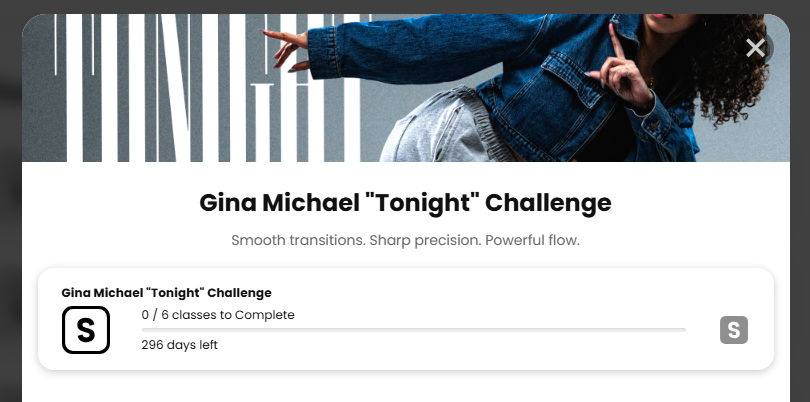Viewport: 810px width, 402px height.
Task: Select the small bold card title
Action: tap(166, 292)
